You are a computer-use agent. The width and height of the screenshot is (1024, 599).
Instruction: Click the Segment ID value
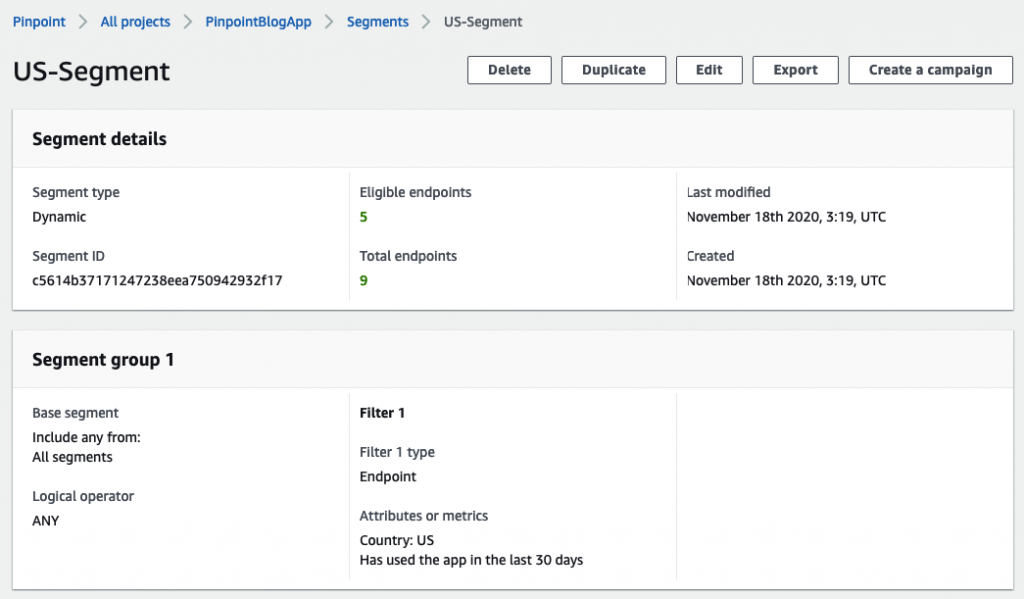(157, 281)
